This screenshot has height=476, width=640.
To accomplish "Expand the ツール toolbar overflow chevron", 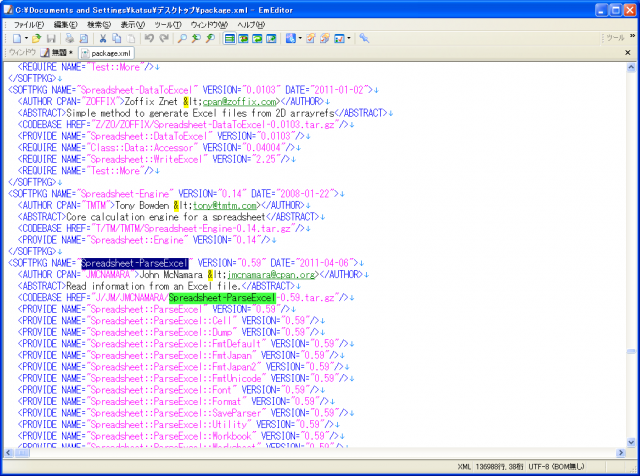I will pyautogui.click(x=632, y=36).
